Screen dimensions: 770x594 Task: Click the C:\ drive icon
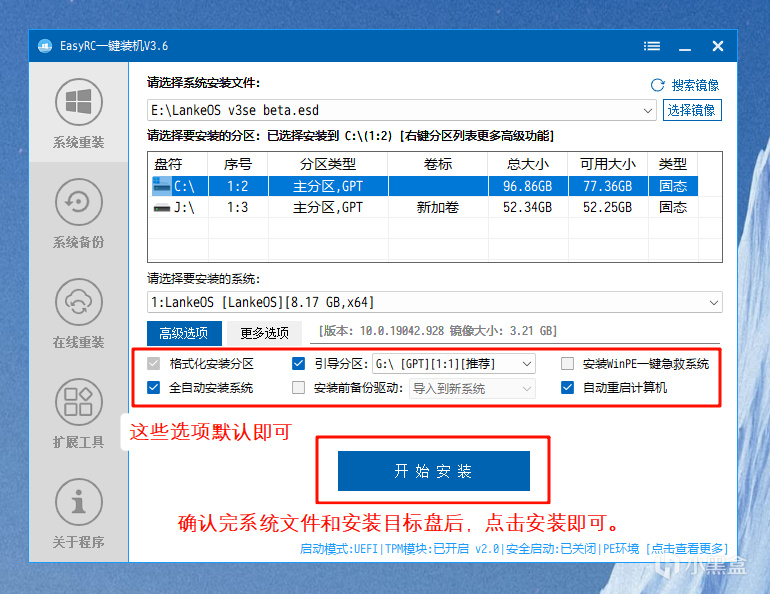[x=162, y=187]
